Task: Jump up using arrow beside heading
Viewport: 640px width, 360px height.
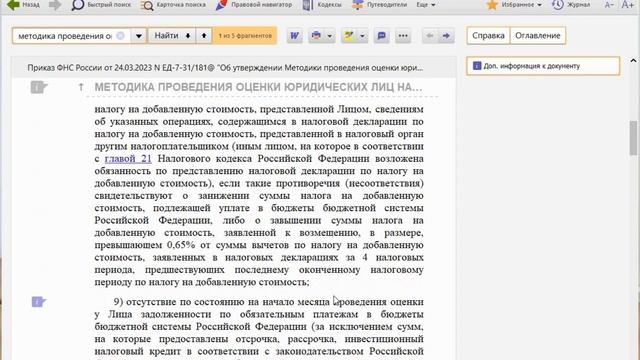Action: 81,87
